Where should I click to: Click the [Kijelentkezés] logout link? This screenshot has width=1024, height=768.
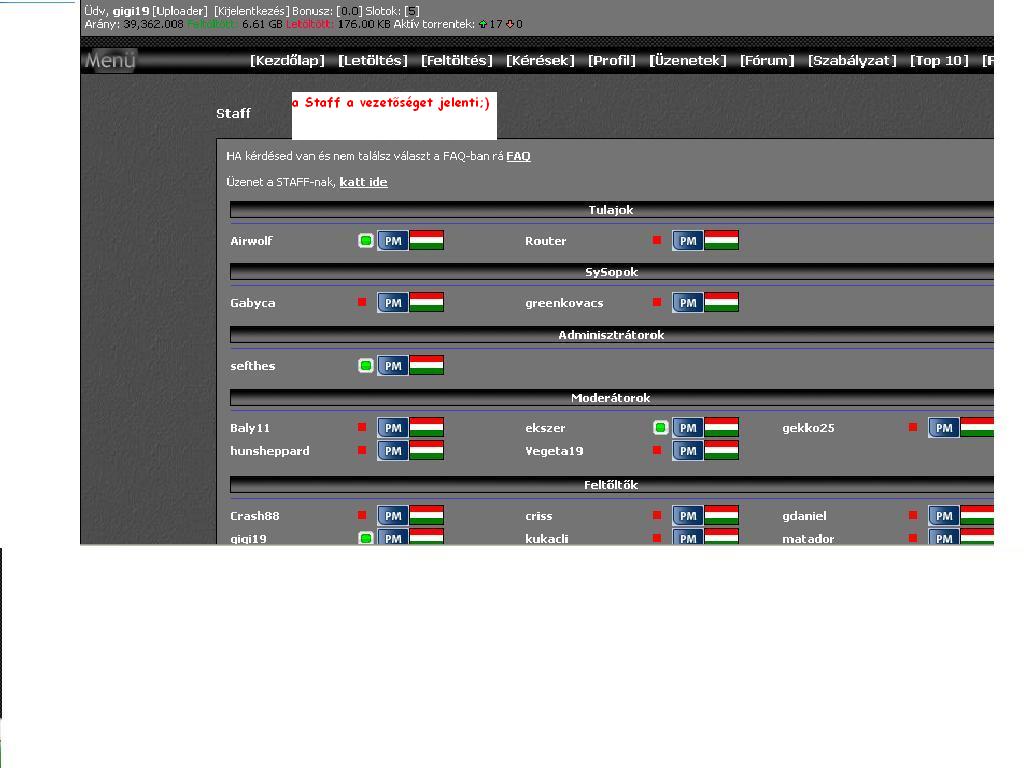251,11
